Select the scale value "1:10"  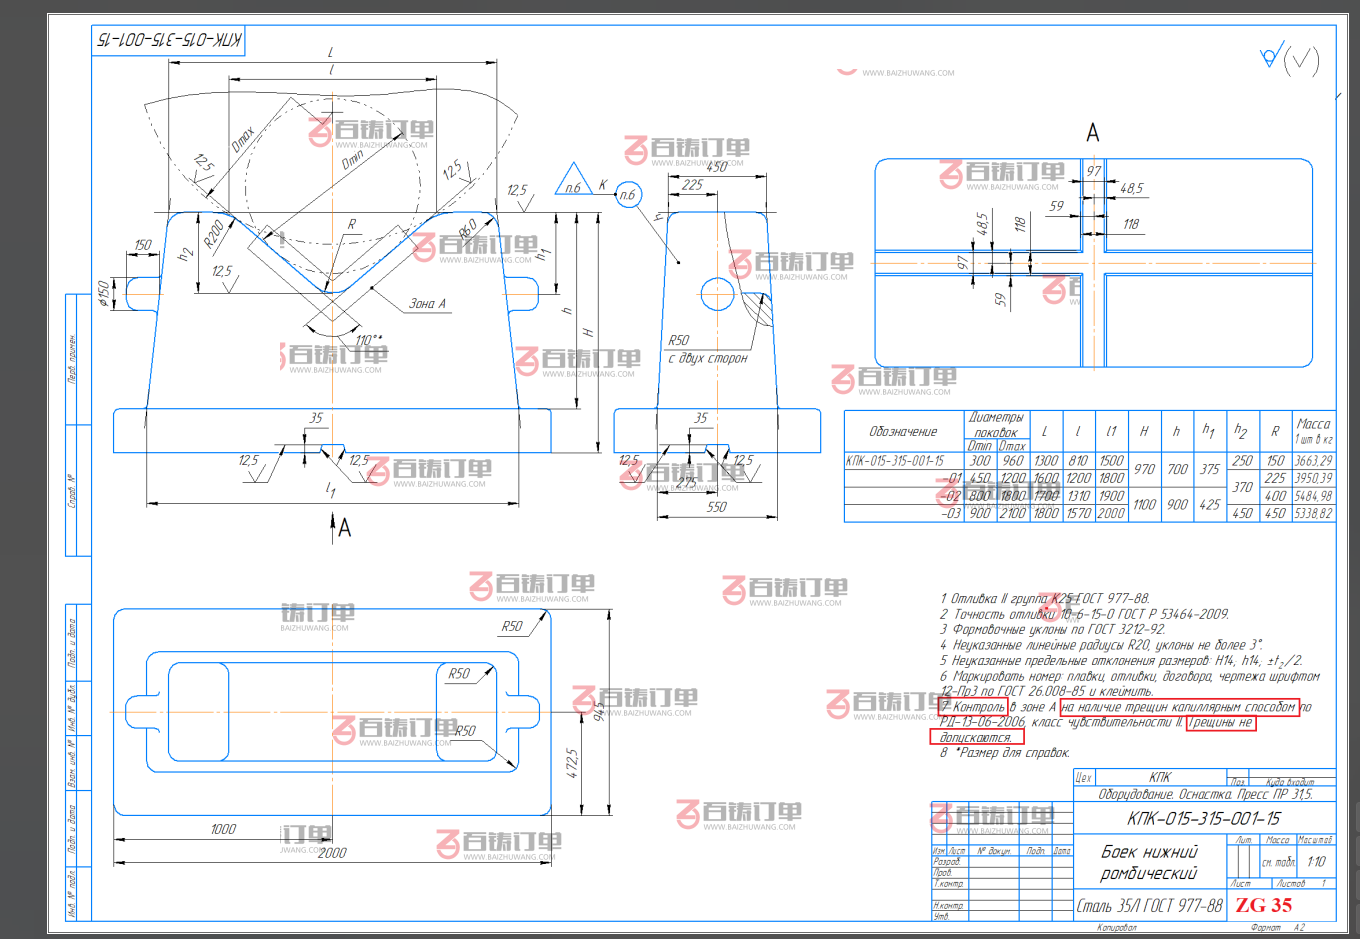point(1316,861)
